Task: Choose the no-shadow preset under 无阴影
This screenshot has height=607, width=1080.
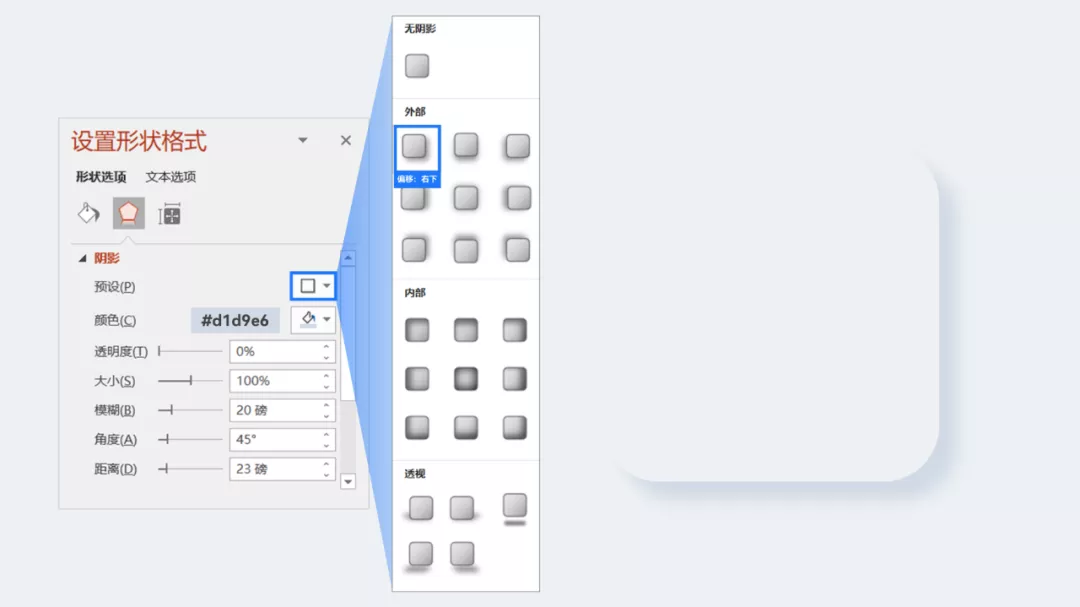Action: click(417, 66)
